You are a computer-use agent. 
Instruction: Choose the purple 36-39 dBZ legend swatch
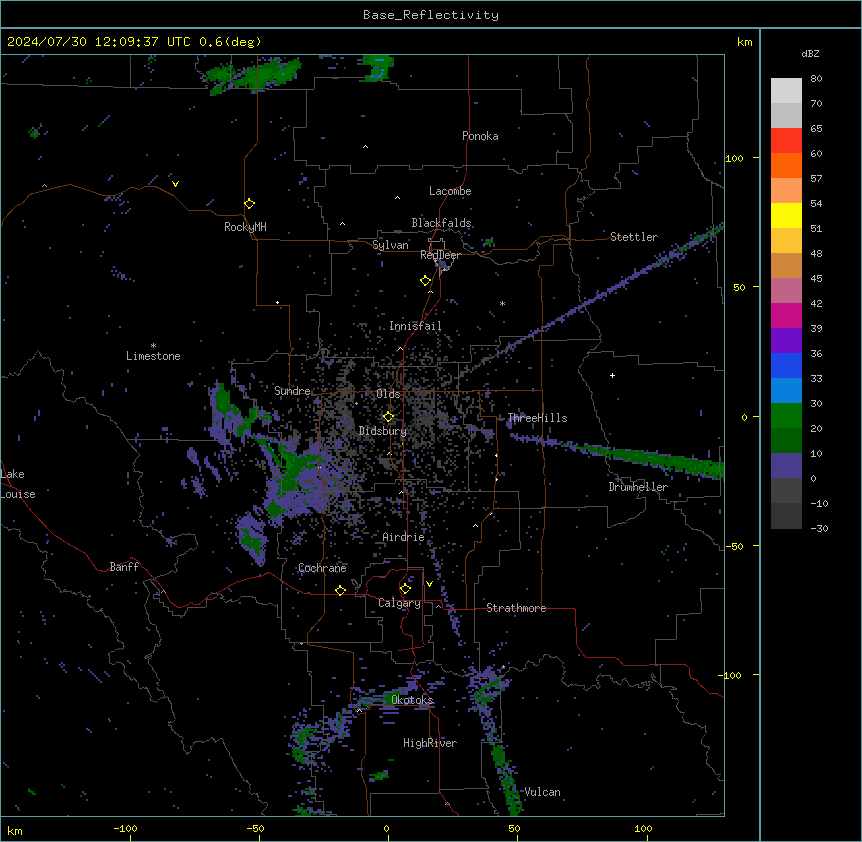point(786,341)
